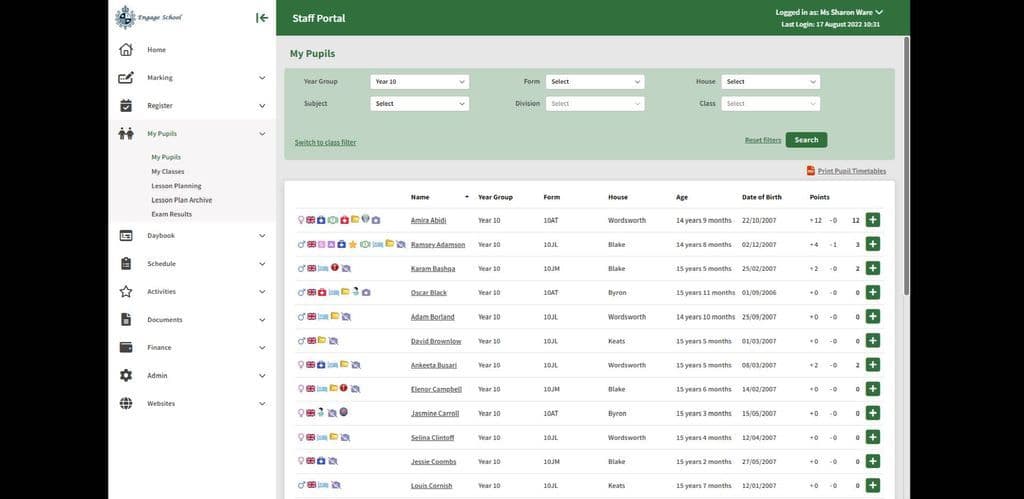The width and height of the screenshot is (1024, 499).
Task: Click the Reset filters link
Action: point(763,140)
